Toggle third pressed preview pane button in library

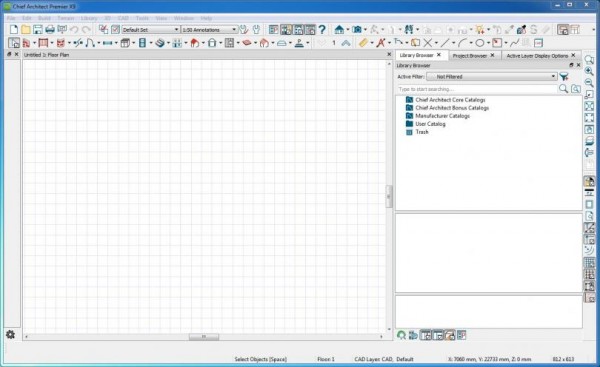[x=450, y=335]
